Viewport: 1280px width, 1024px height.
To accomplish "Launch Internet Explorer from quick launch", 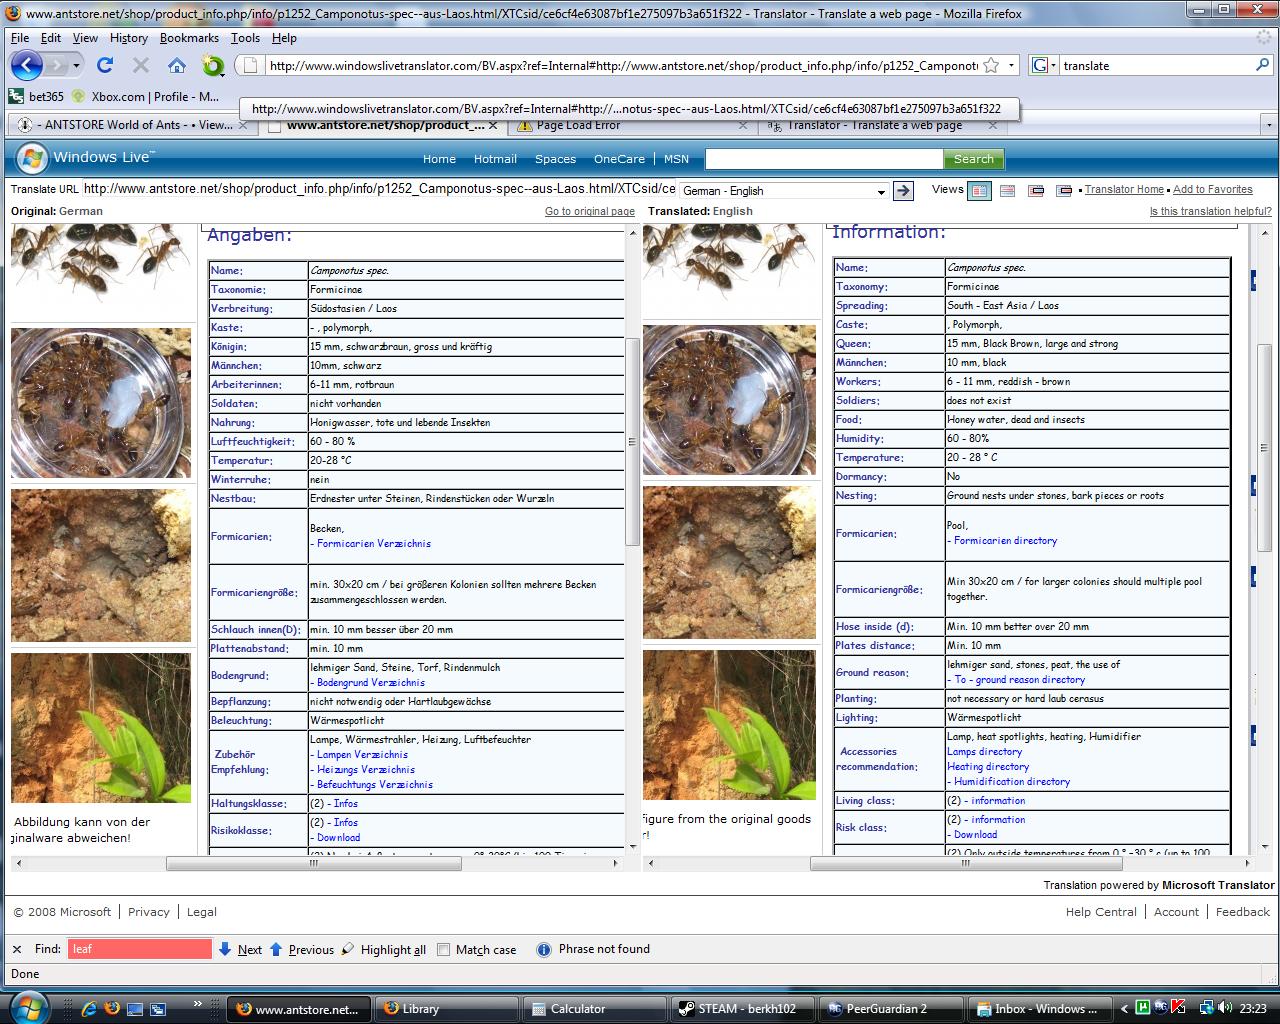I will point(89,1009).
